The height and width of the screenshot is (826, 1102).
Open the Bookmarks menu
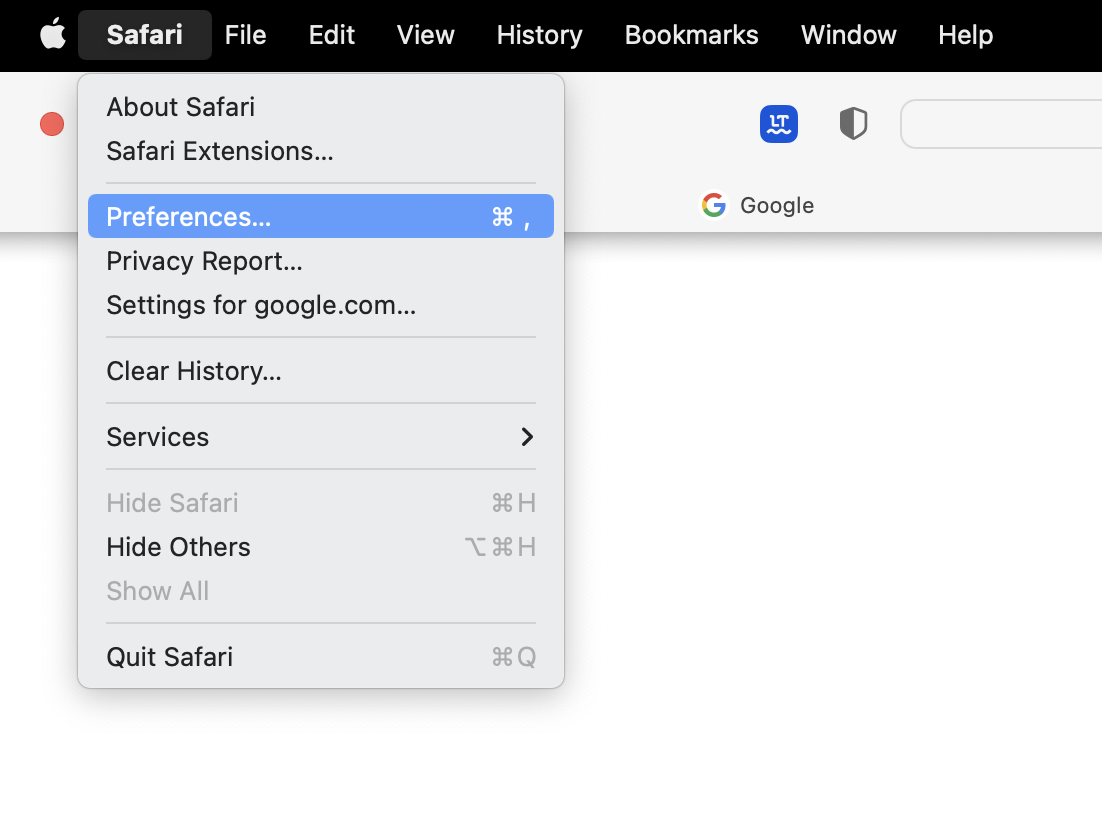click(692, 35)
